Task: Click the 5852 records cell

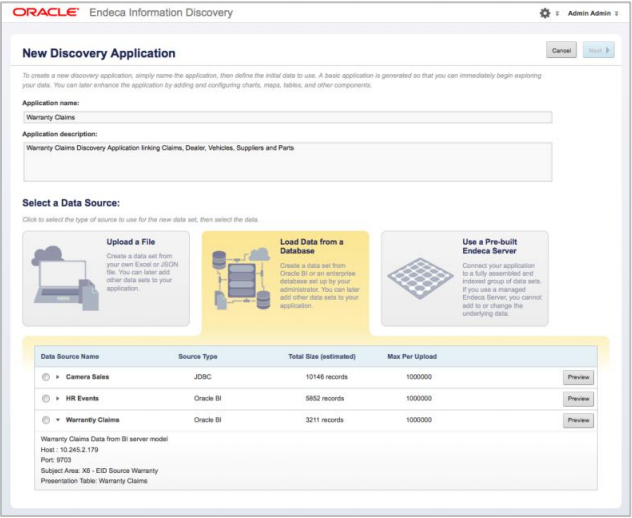Action: pyautogui.click(x=325, y=398)
